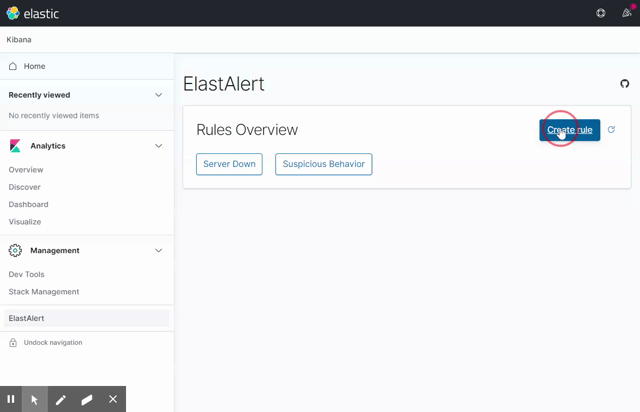Close the recording annotation toolbar
The width and height of the screenshot is (640, 412).
point(113,399)
